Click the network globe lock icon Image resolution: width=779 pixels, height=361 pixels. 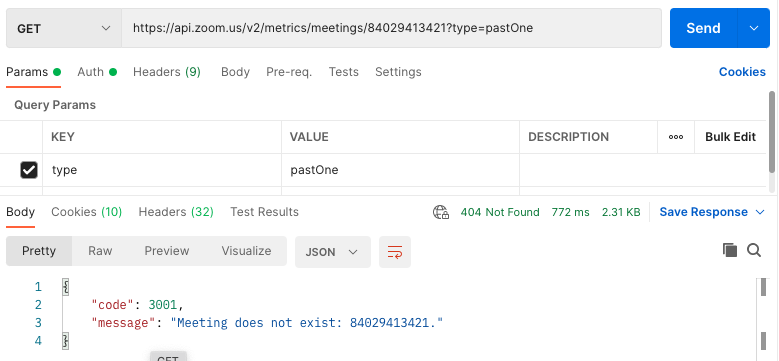tap(441, 213)
